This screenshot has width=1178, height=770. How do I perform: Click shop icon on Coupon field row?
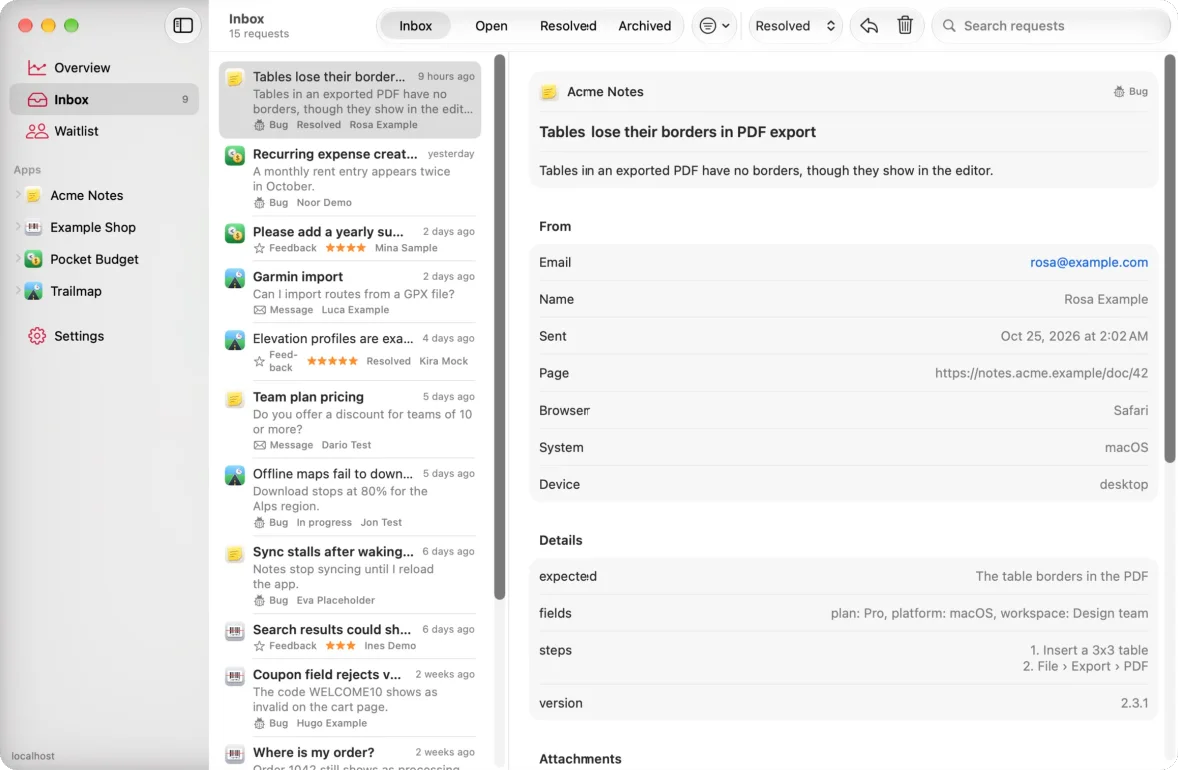(x=235, y=677)
